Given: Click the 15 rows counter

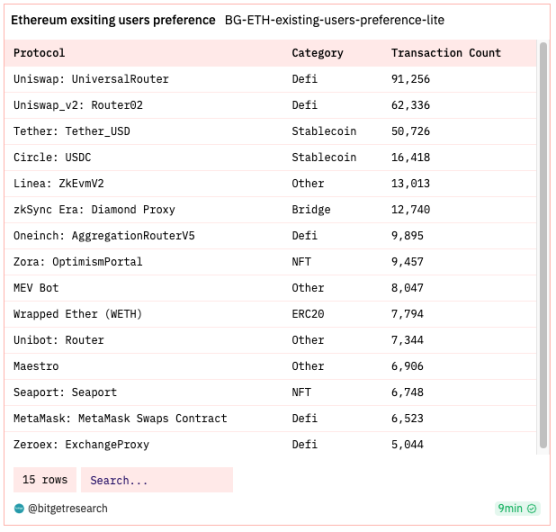Looking at the screenshot, I should [45, 480].
